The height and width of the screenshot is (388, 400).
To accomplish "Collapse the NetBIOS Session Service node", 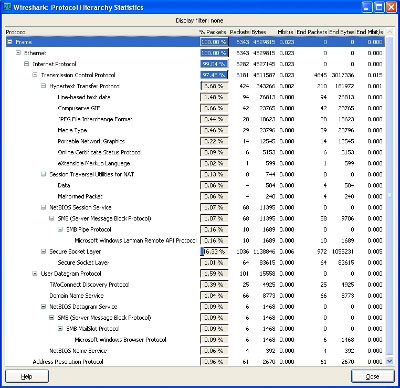I will coord(43,207).
